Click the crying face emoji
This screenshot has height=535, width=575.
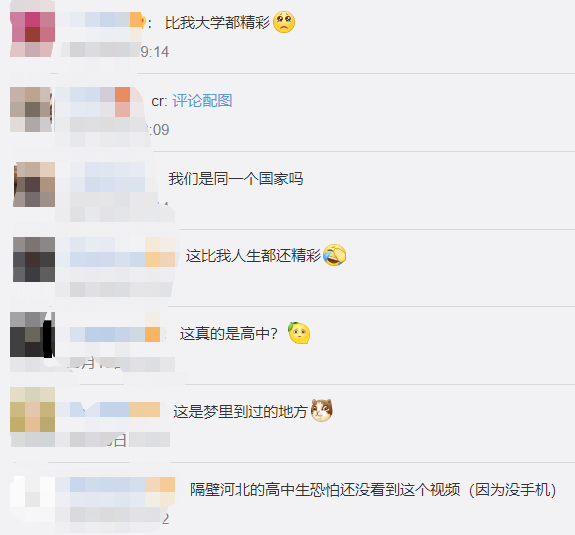point(284,22)
